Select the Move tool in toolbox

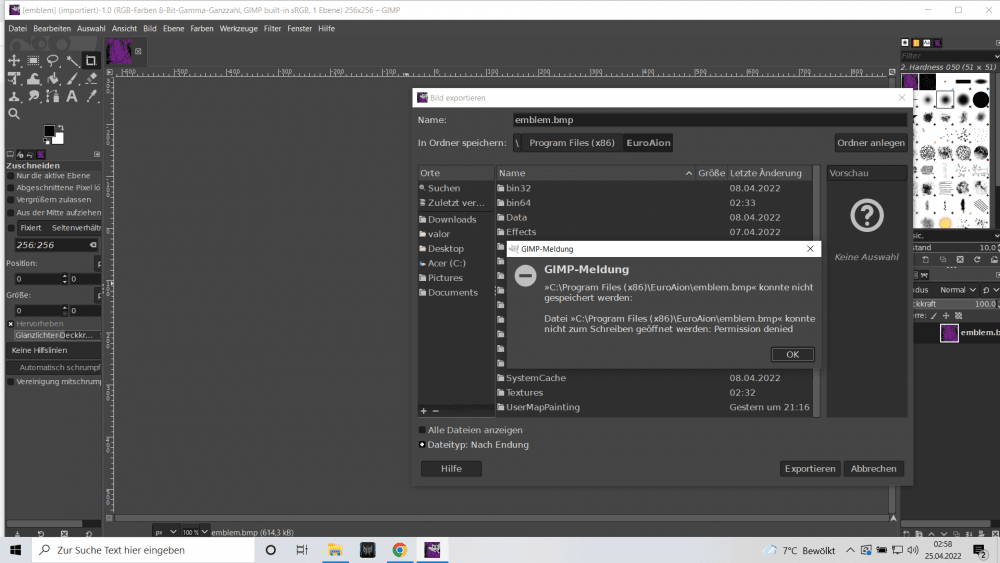14,61
